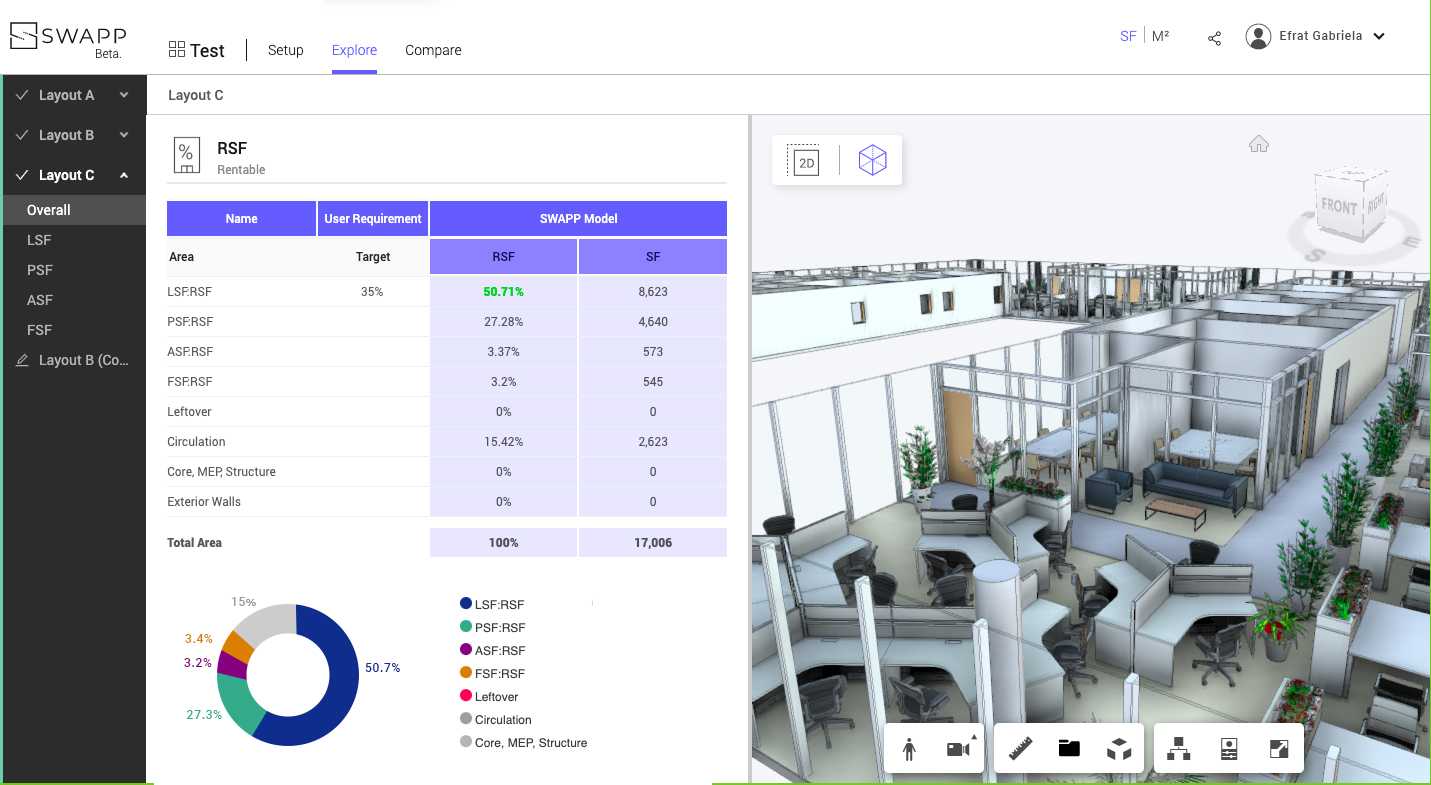Switch viewer to 3D cube mode
The height and width of the screenshot is (785, 1431).
[x=872, y=160]
